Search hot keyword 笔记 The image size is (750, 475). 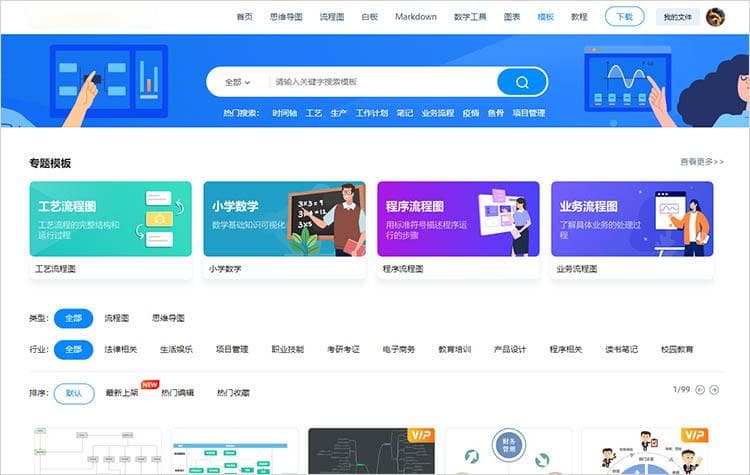[x=405, y=113]
